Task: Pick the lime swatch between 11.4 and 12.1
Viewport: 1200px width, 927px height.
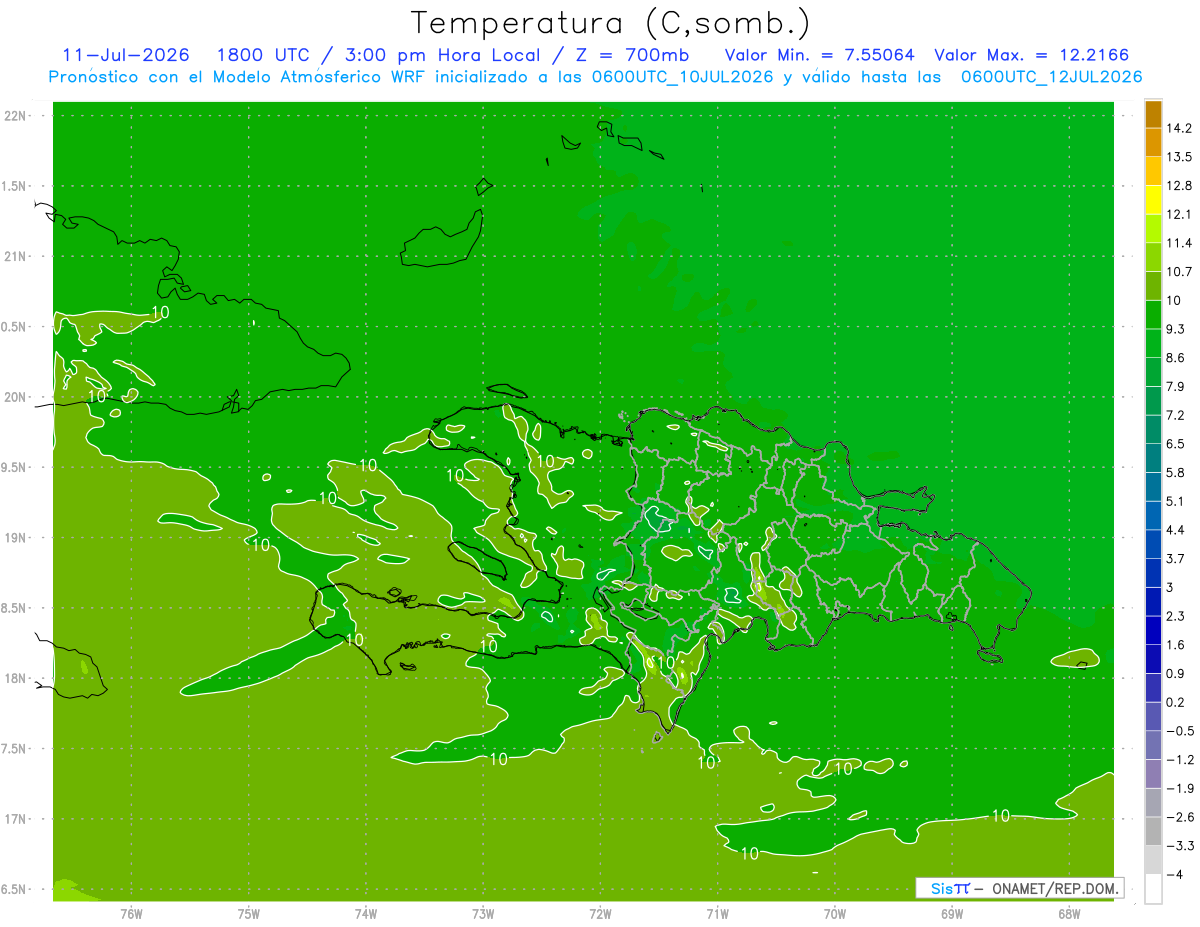Action: [x=1154, y=229]
